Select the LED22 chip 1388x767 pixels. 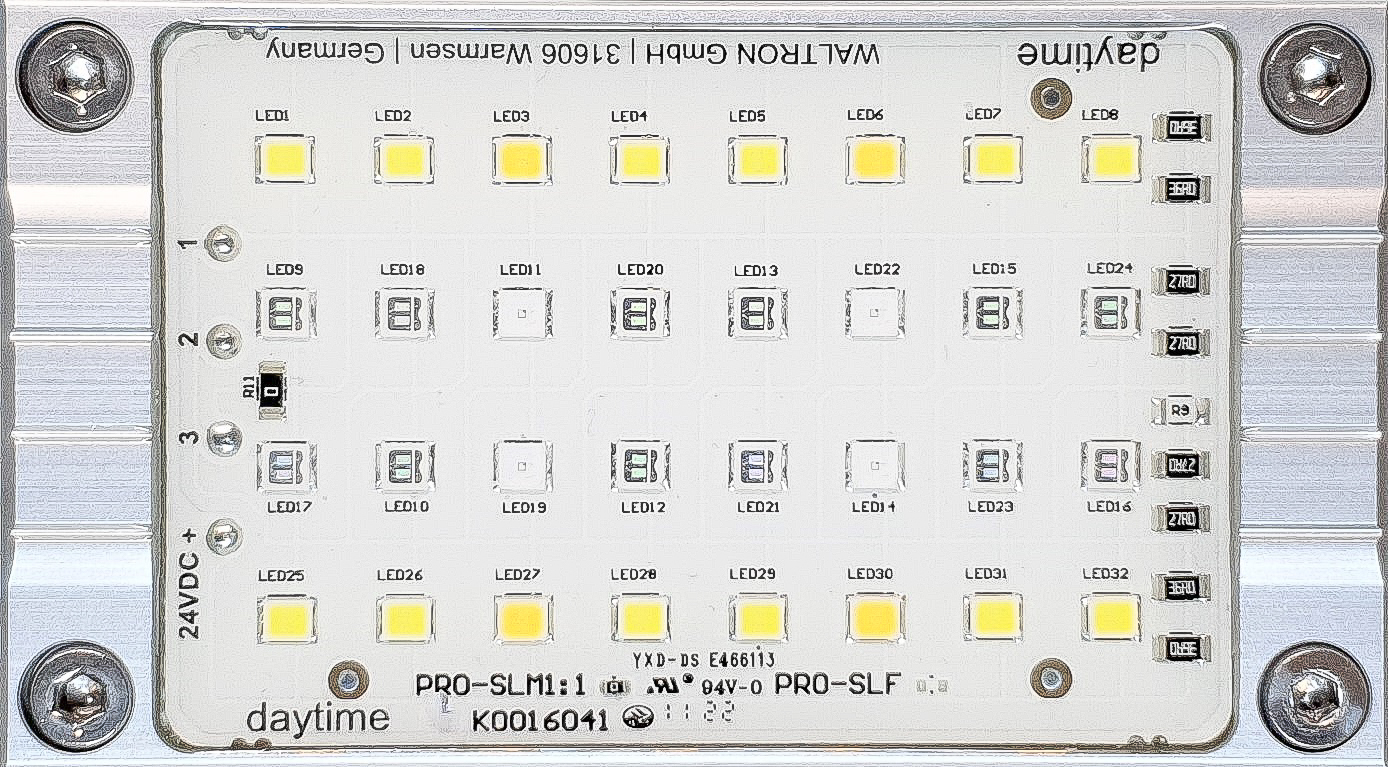(x=875, y=313)
